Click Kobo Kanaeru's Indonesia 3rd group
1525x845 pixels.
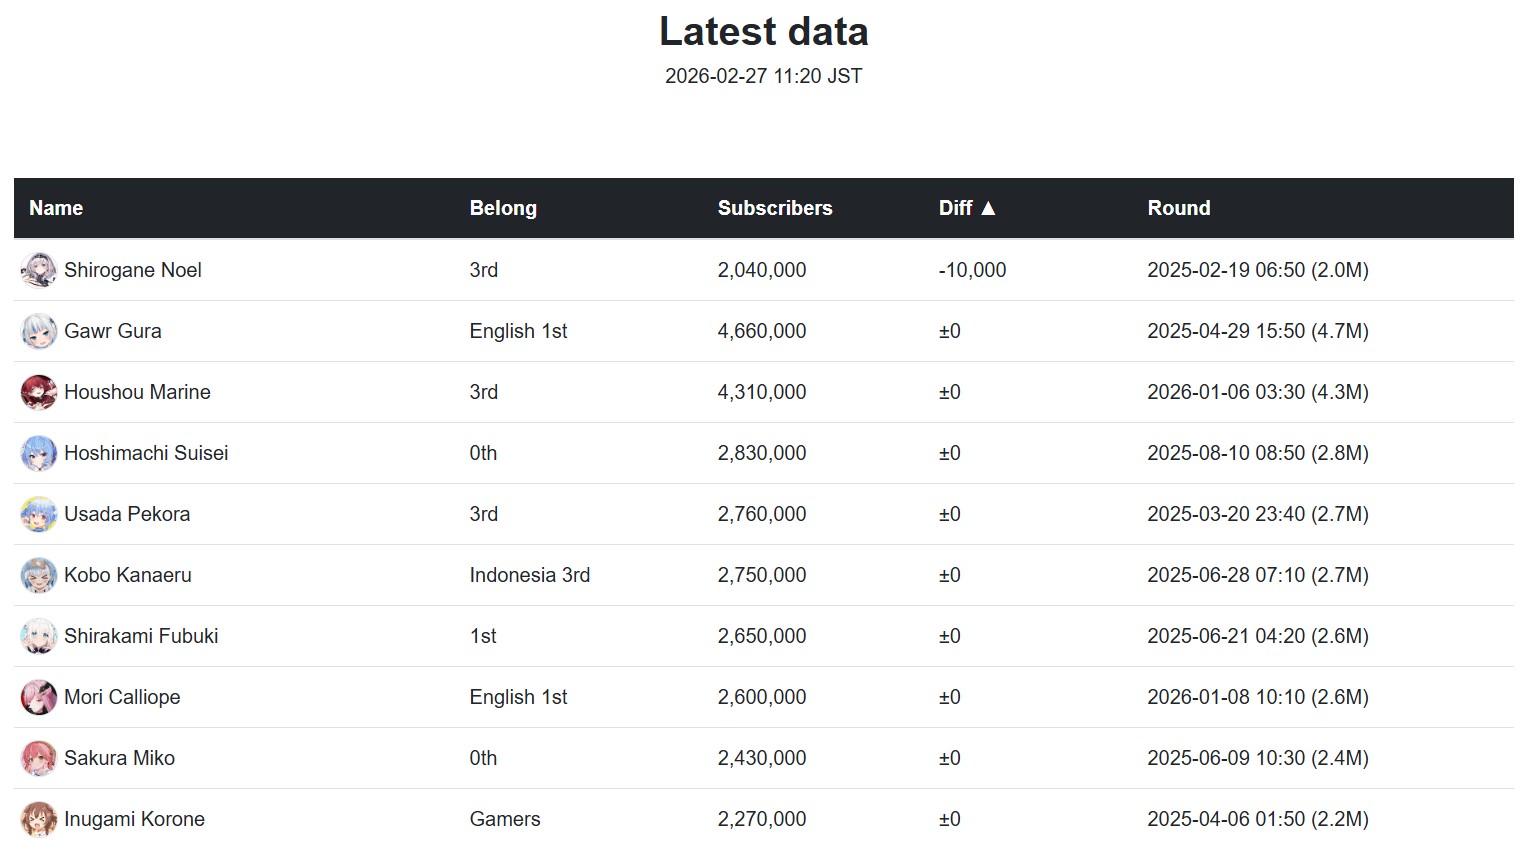[x=530, y=575]
